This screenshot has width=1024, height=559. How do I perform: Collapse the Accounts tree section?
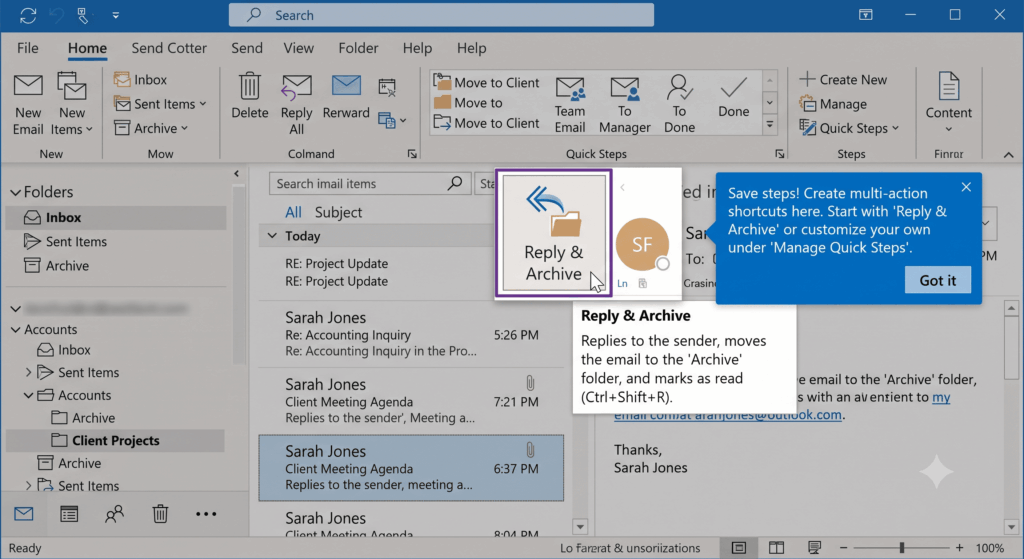(16, 330)
